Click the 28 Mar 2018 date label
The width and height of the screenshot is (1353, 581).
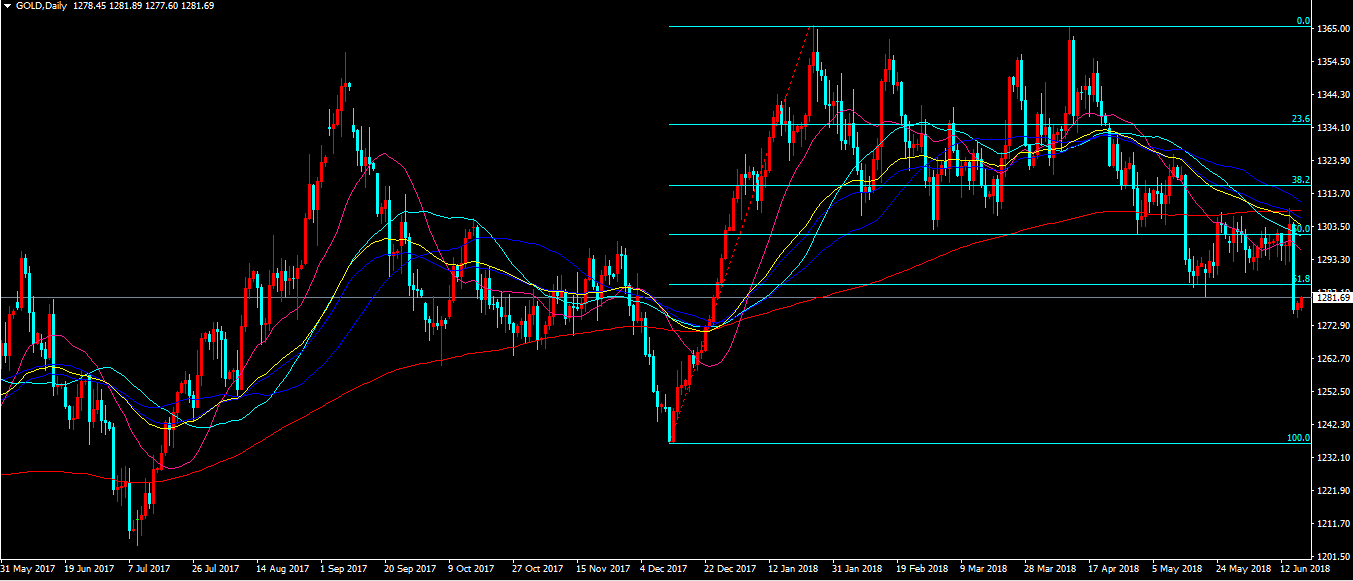pos(1050,569)
